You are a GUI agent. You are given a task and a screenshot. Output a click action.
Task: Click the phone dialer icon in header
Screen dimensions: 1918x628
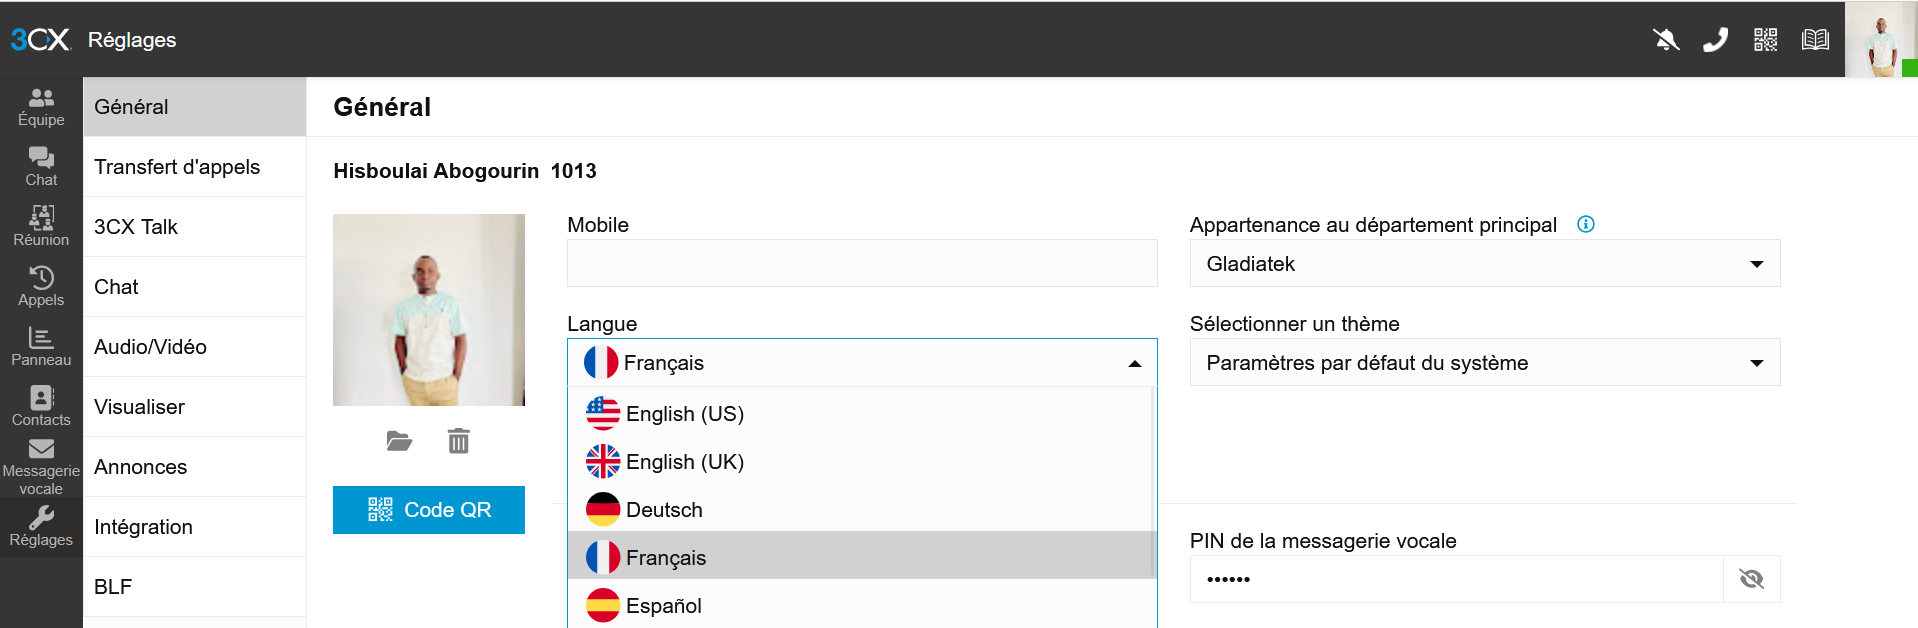(x=1715, y=40)
